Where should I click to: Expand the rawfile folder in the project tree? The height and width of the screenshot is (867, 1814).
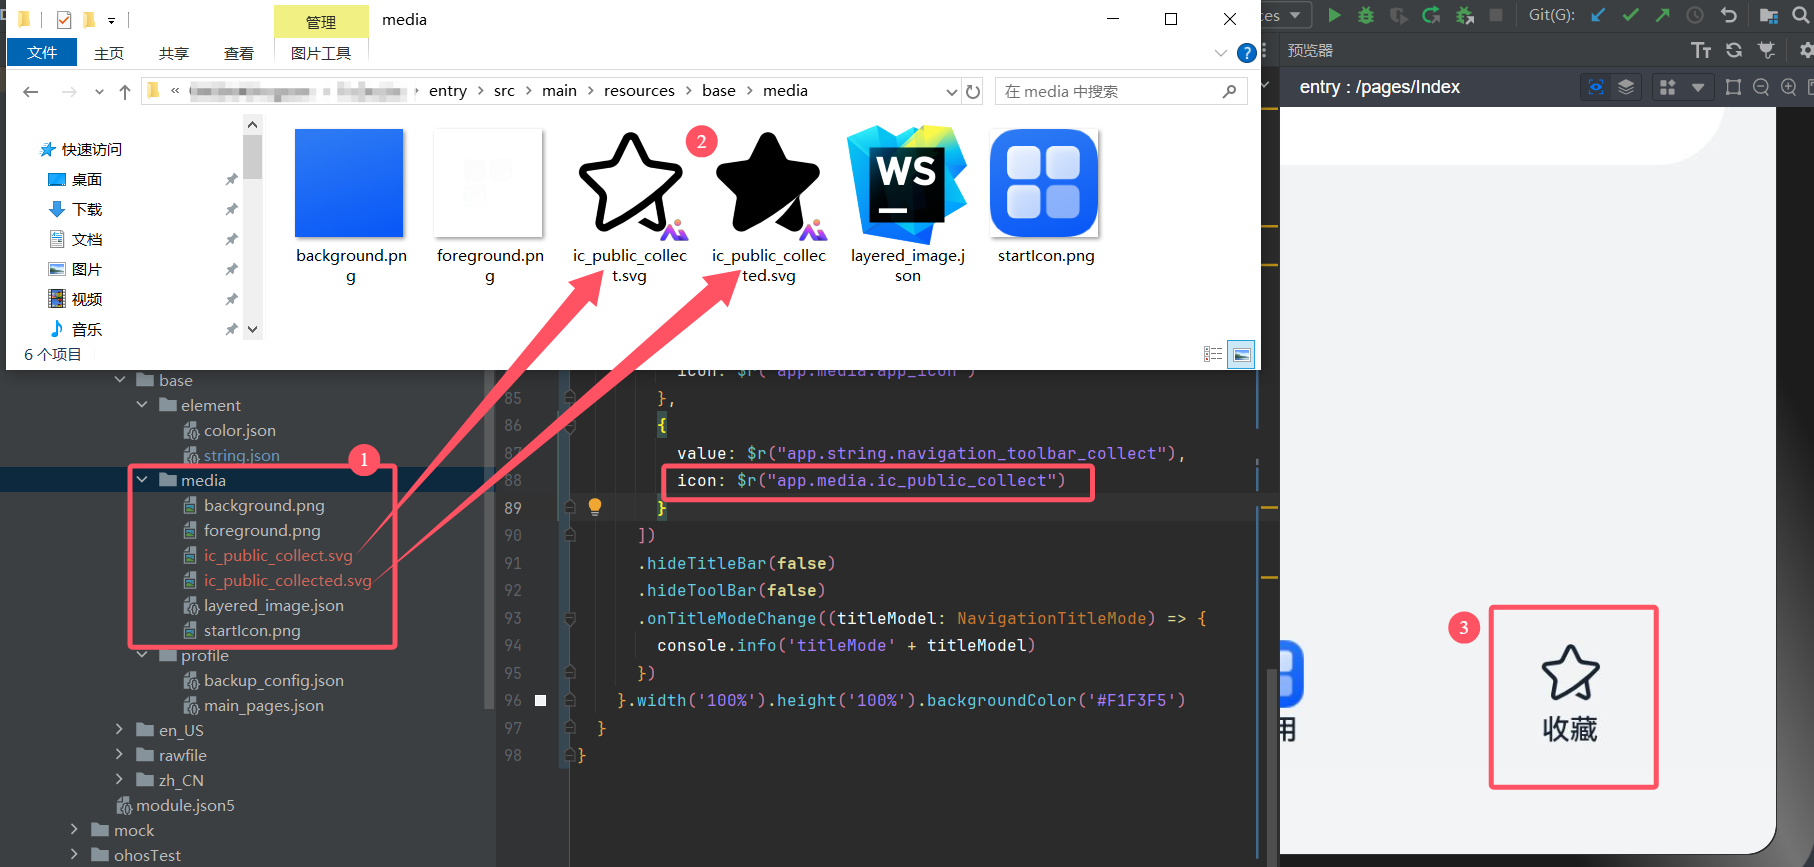[120, 755]
